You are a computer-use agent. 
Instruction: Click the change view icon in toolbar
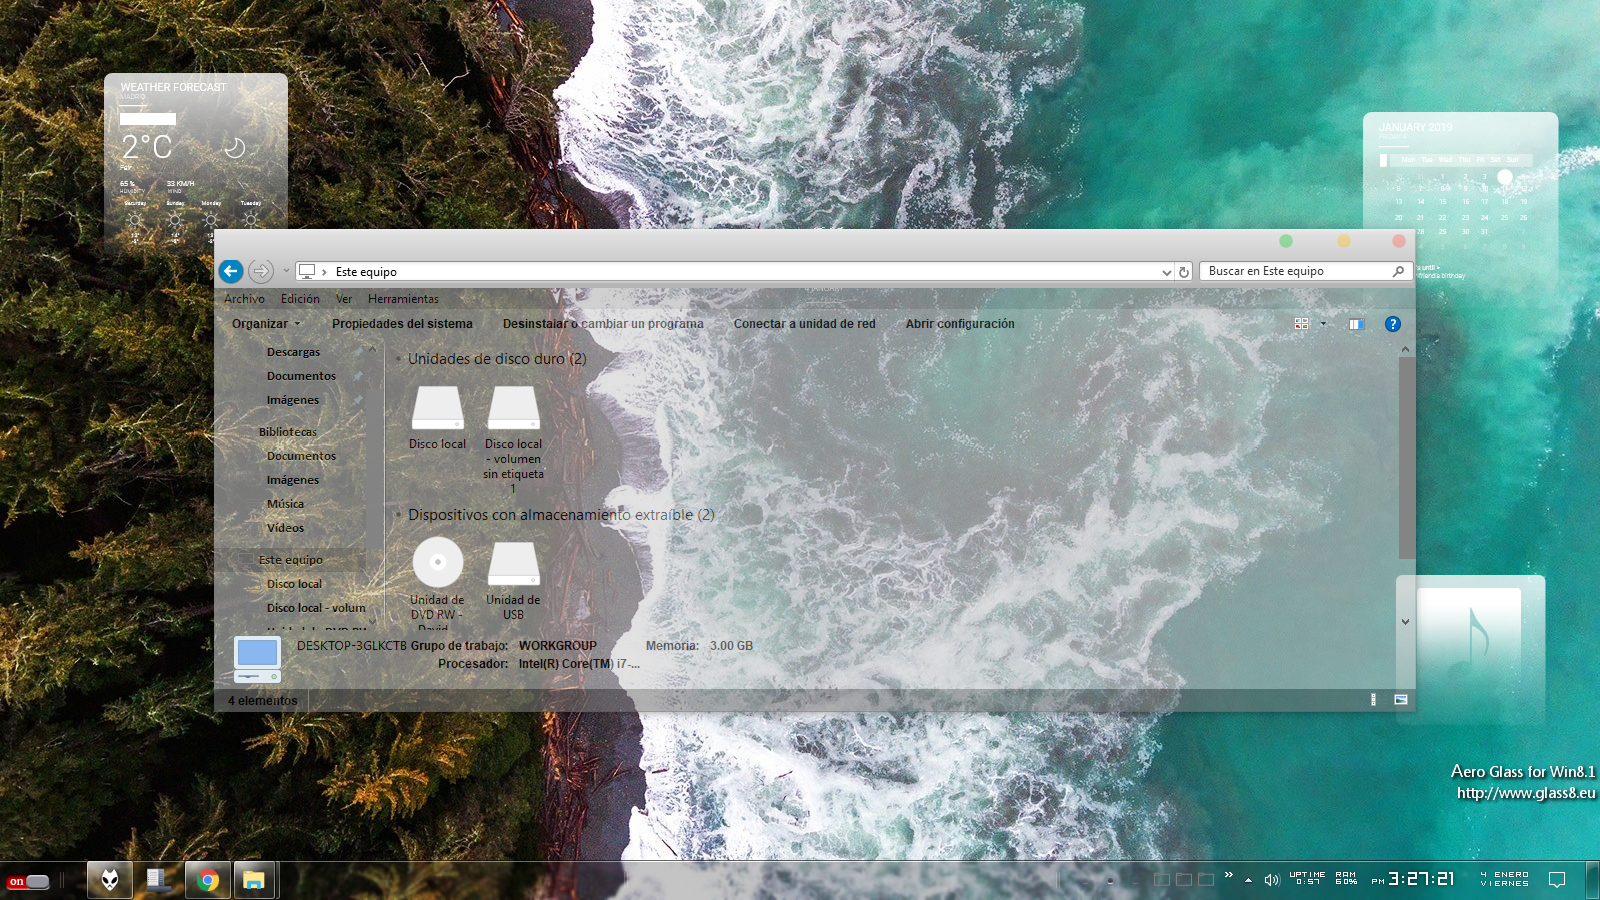coord(1301,324)
